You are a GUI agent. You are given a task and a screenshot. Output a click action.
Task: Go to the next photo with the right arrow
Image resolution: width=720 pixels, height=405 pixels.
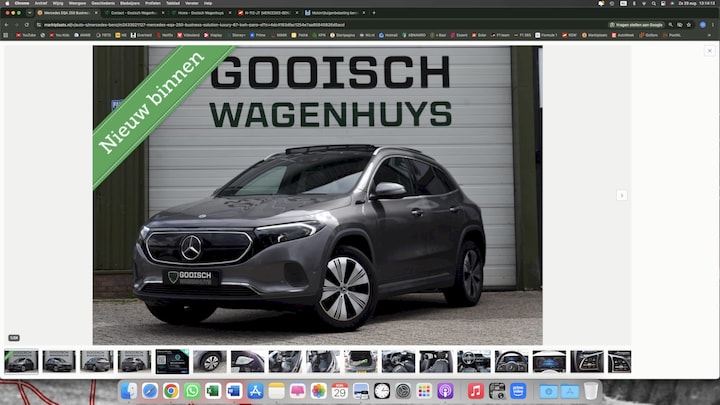point(622,196)
